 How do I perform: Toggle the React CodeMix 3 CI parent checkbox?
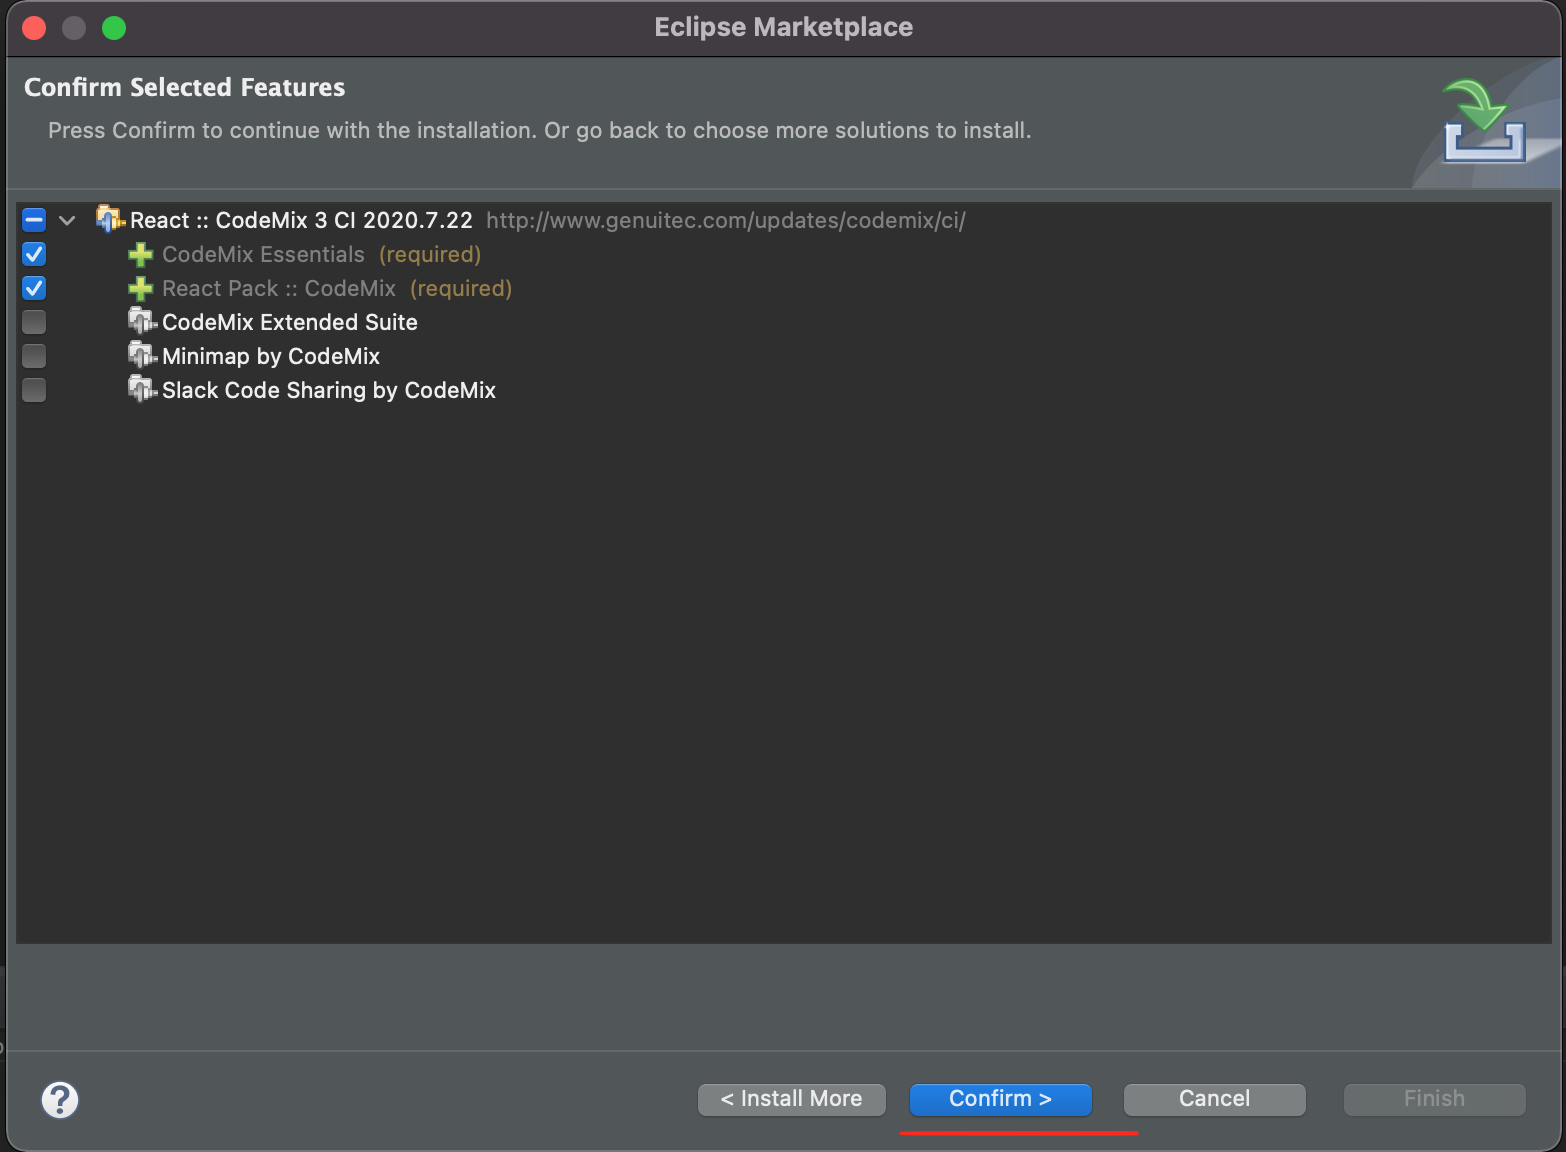pyautogui.click(x=34, y=220)
